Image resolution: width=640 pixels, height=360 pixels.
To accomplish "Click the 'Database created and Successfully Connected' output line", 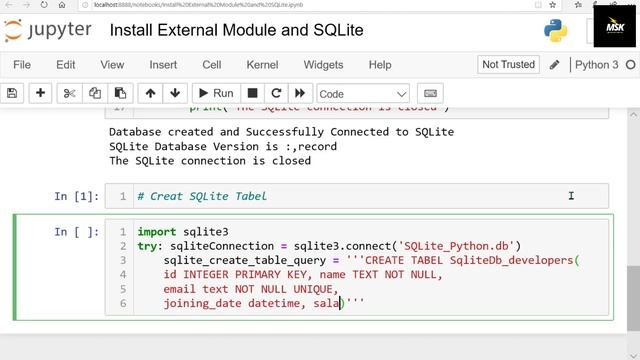I will [x=281, y=132].
